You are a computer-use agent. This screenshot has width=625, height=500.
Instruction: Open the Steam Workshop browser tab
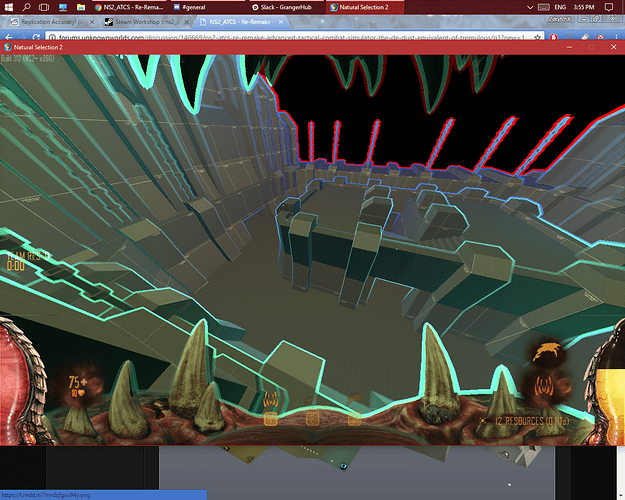click(143, 21)
